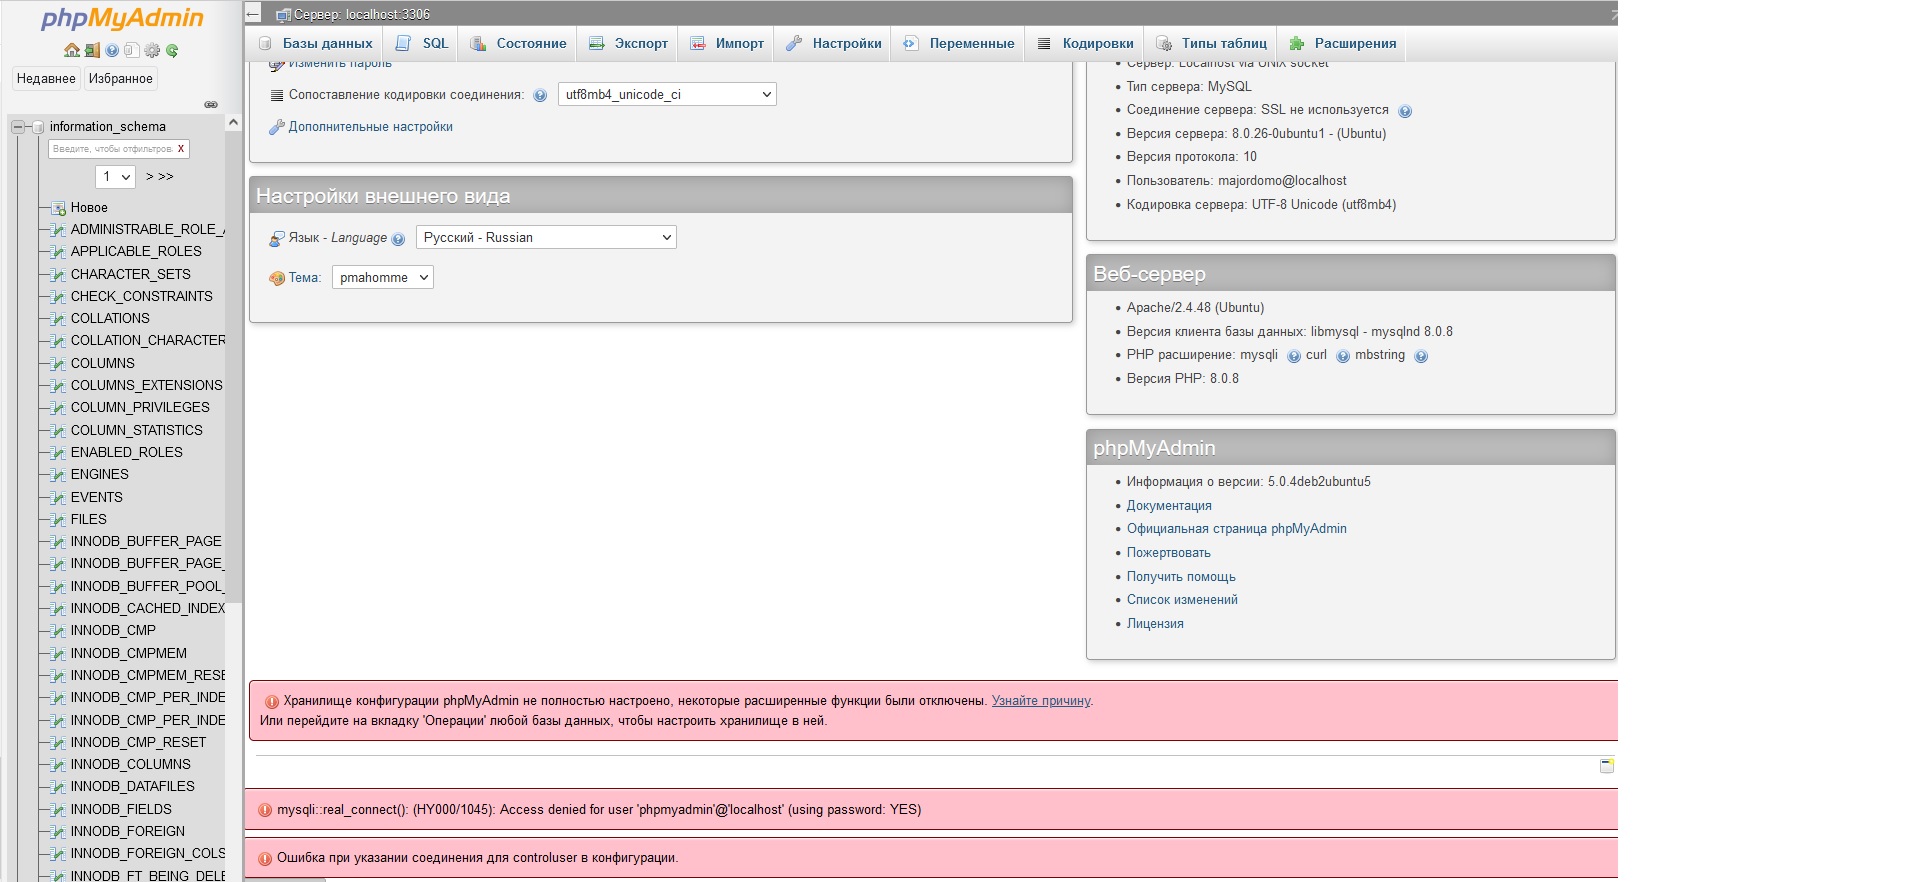Click the help icon after curl extension
Viewport: 1907px width, 882px height.
tap(1343, 356)
